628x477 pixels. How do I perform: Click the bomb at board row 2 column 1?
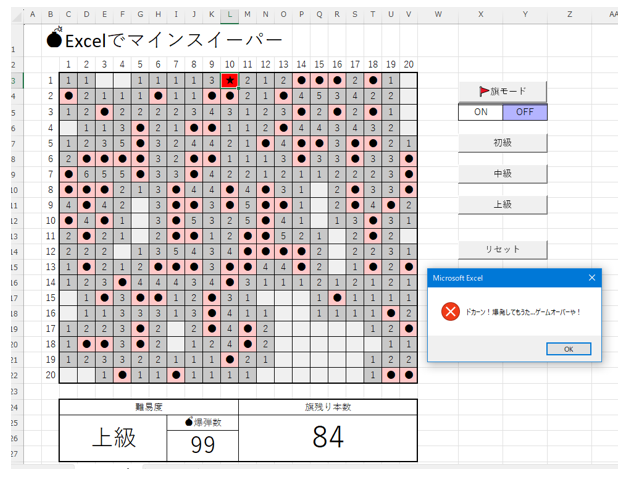point(68,96)
